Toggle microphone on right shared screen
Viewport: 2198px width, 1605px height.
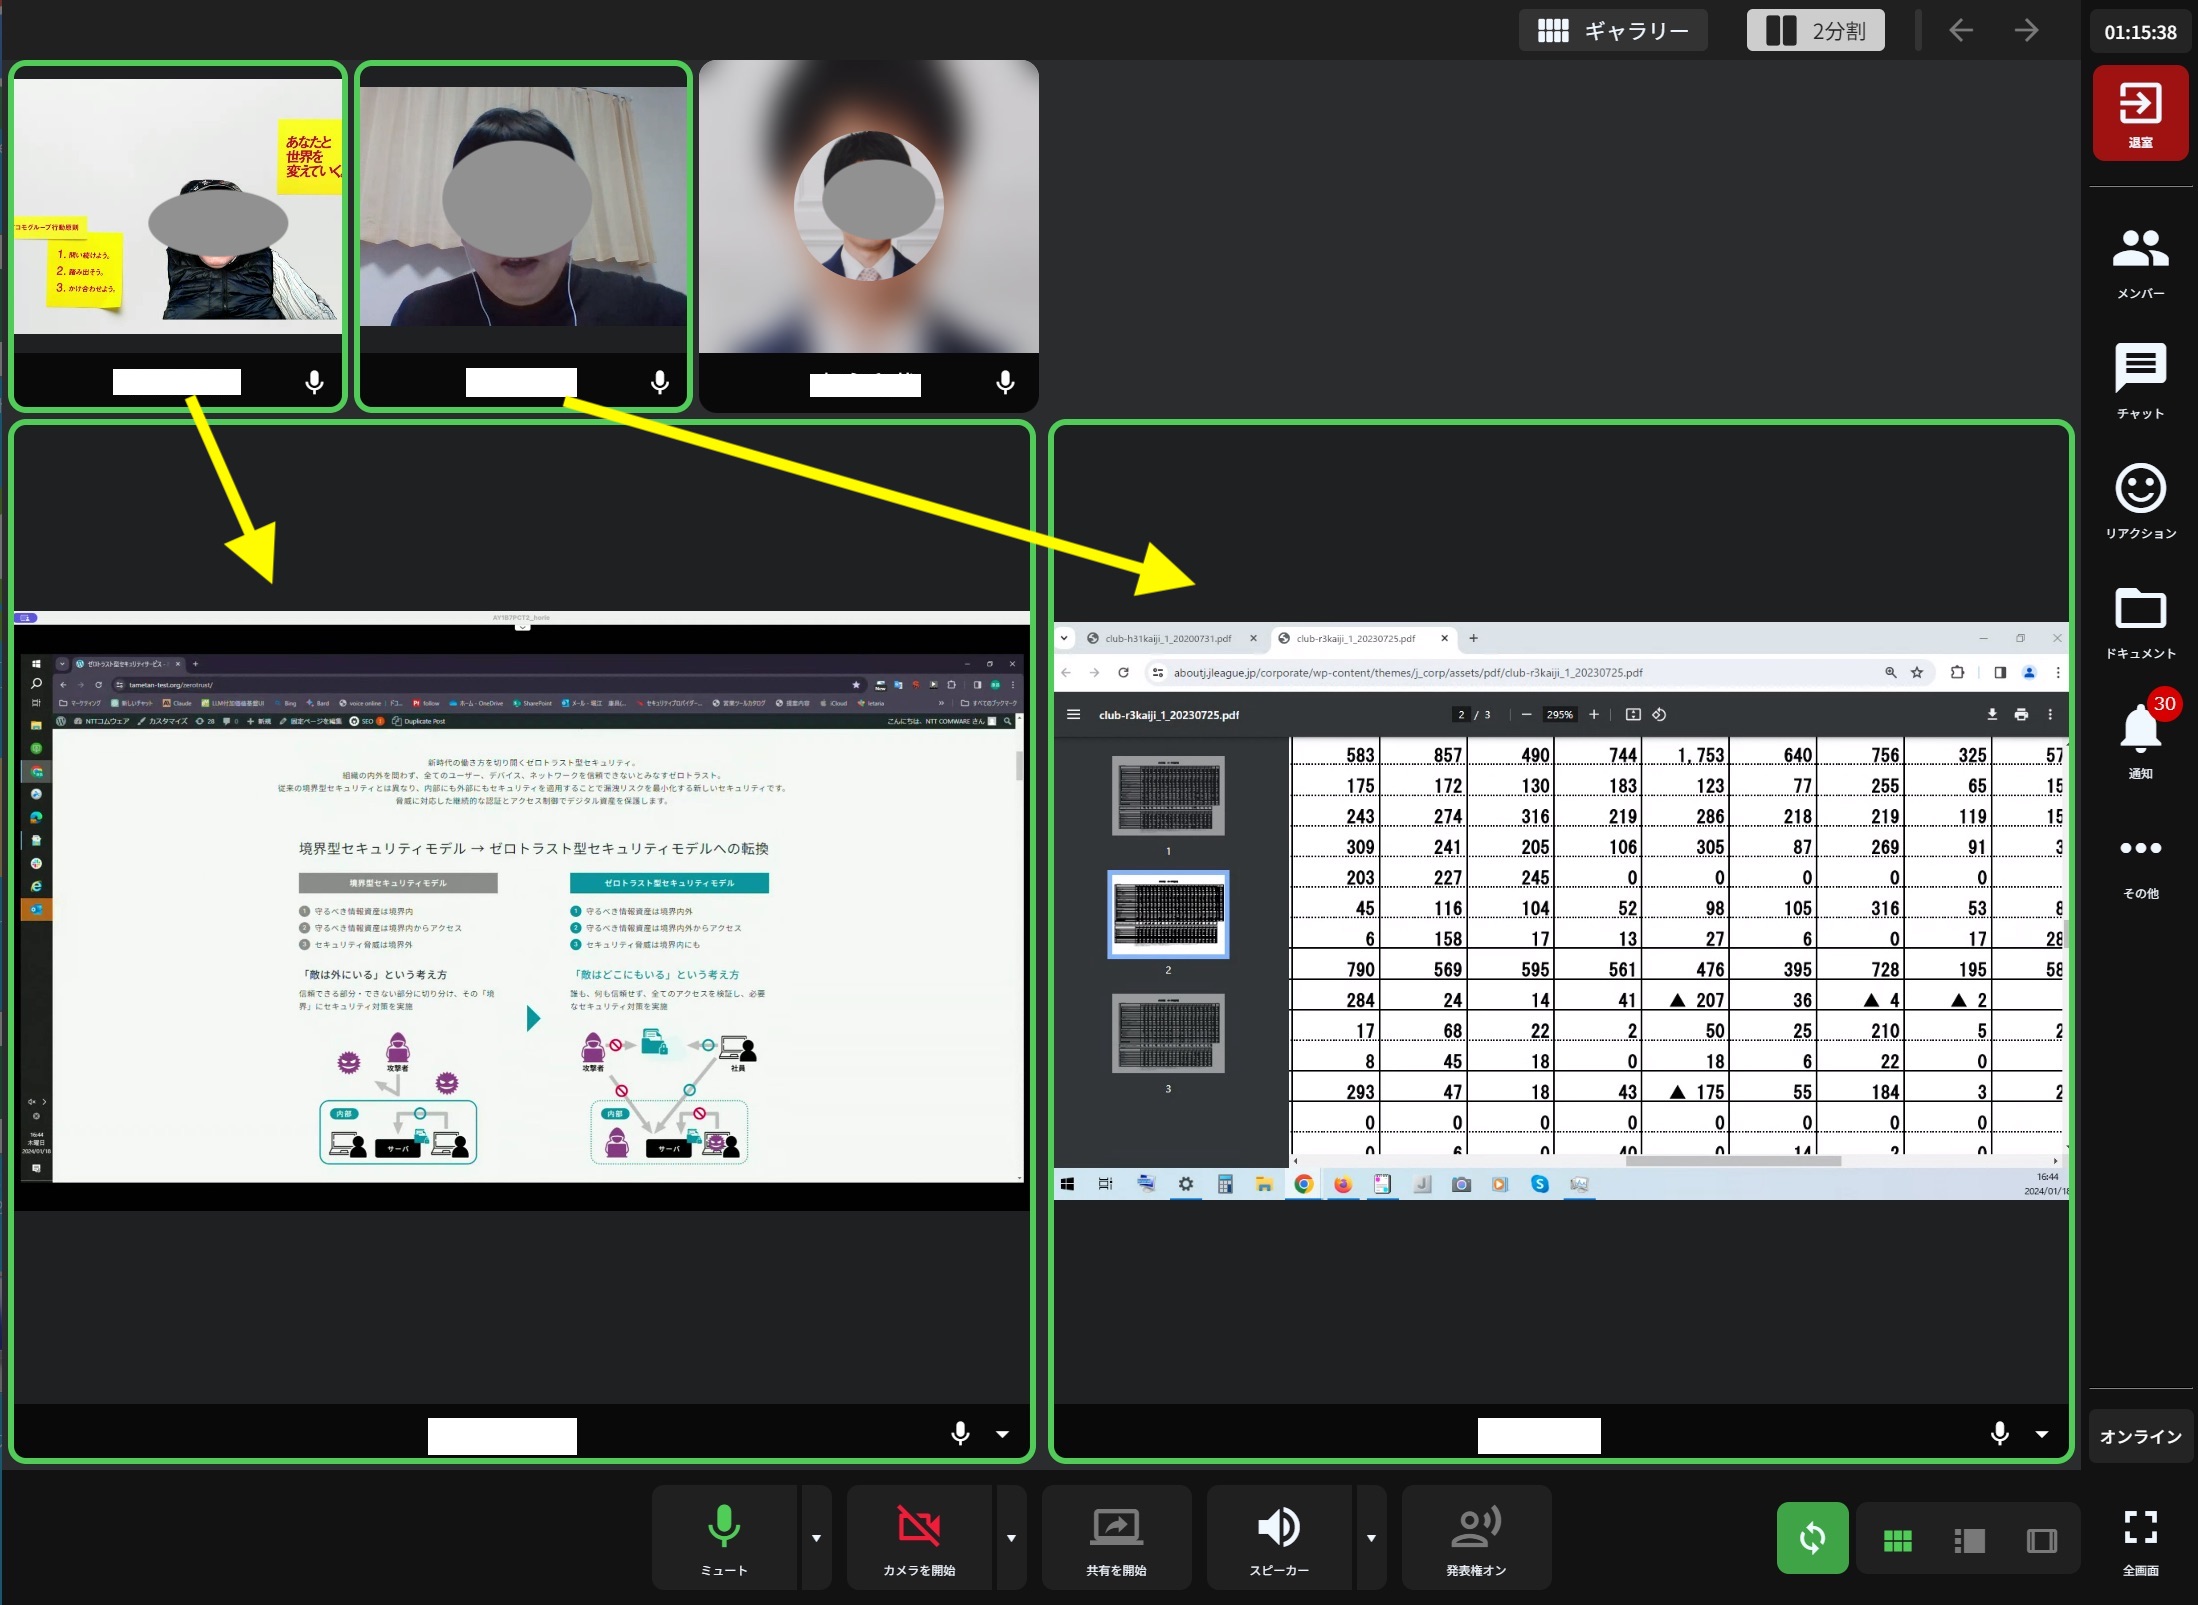[x=1999, y=1434]
